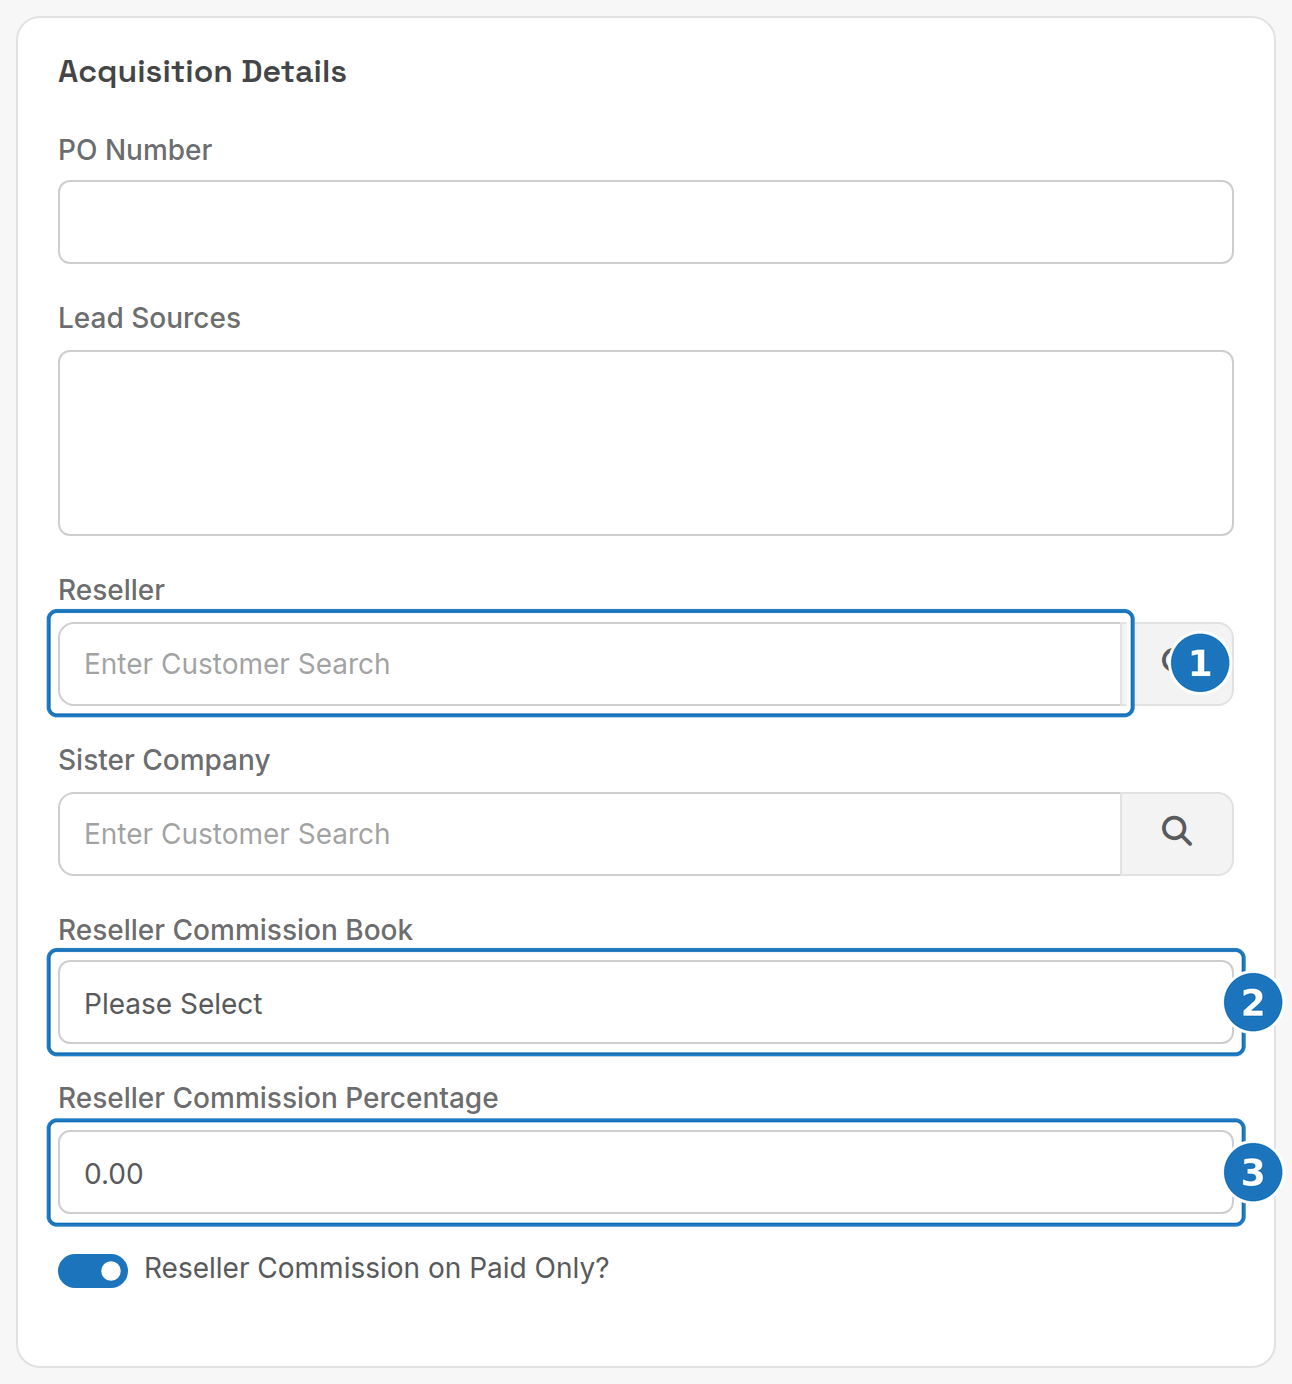Click into the Lead Sources box
The height and width of the screenshot is (1384, 1292).
point(646,443)
